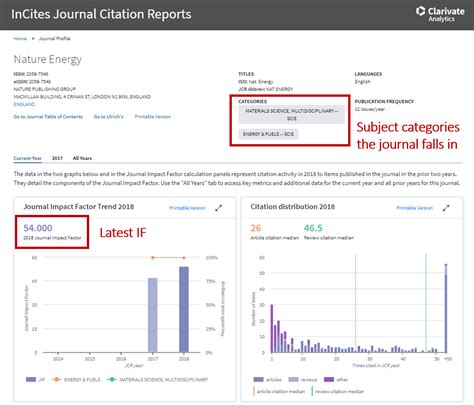This screenshot has height=405, width=474.
Task: Click the InCites Journal Citation Reports header
Action: (x=101, y=14)
